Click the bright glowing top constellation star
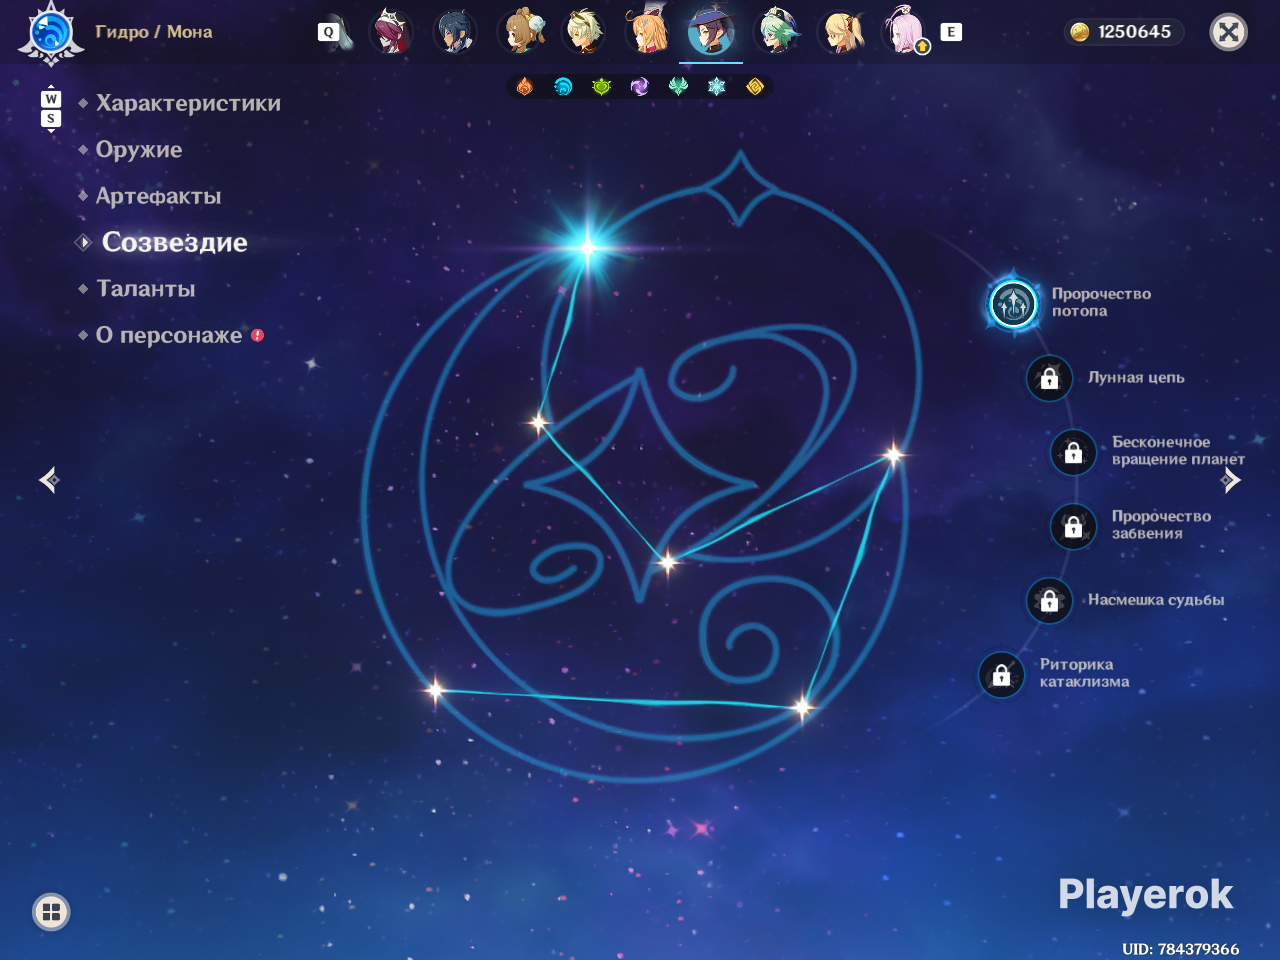Image resolution: width=1280 pixels, height=960 pixels. [x=588, y=247]
